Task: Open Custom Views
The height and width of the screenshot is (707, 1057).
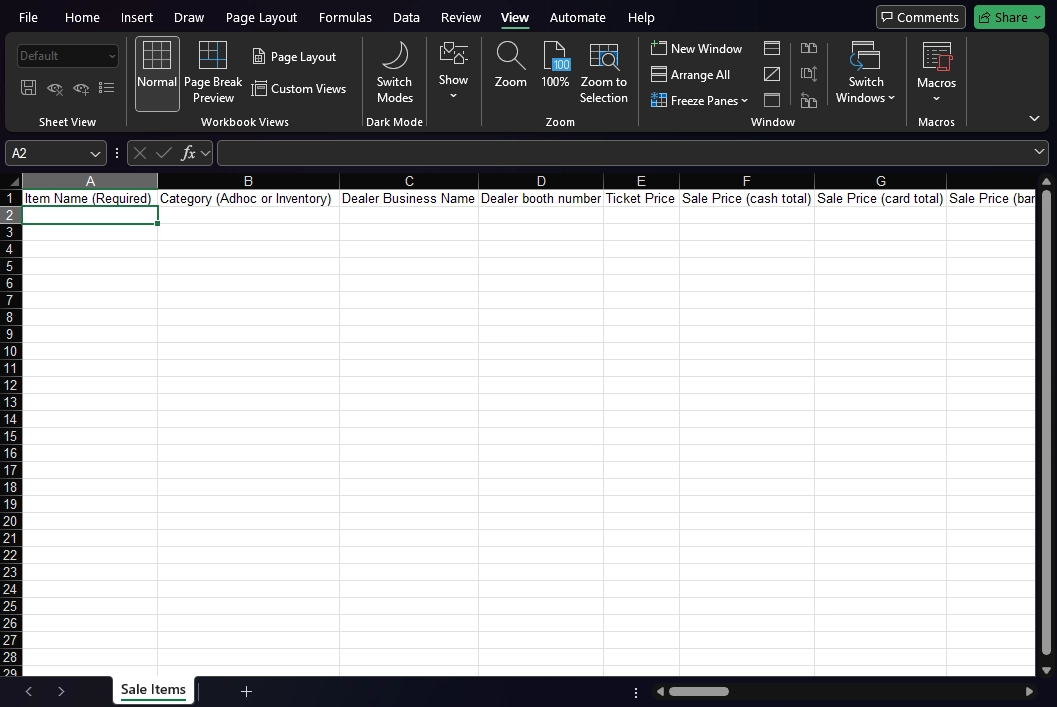Action: coord(299,88)
